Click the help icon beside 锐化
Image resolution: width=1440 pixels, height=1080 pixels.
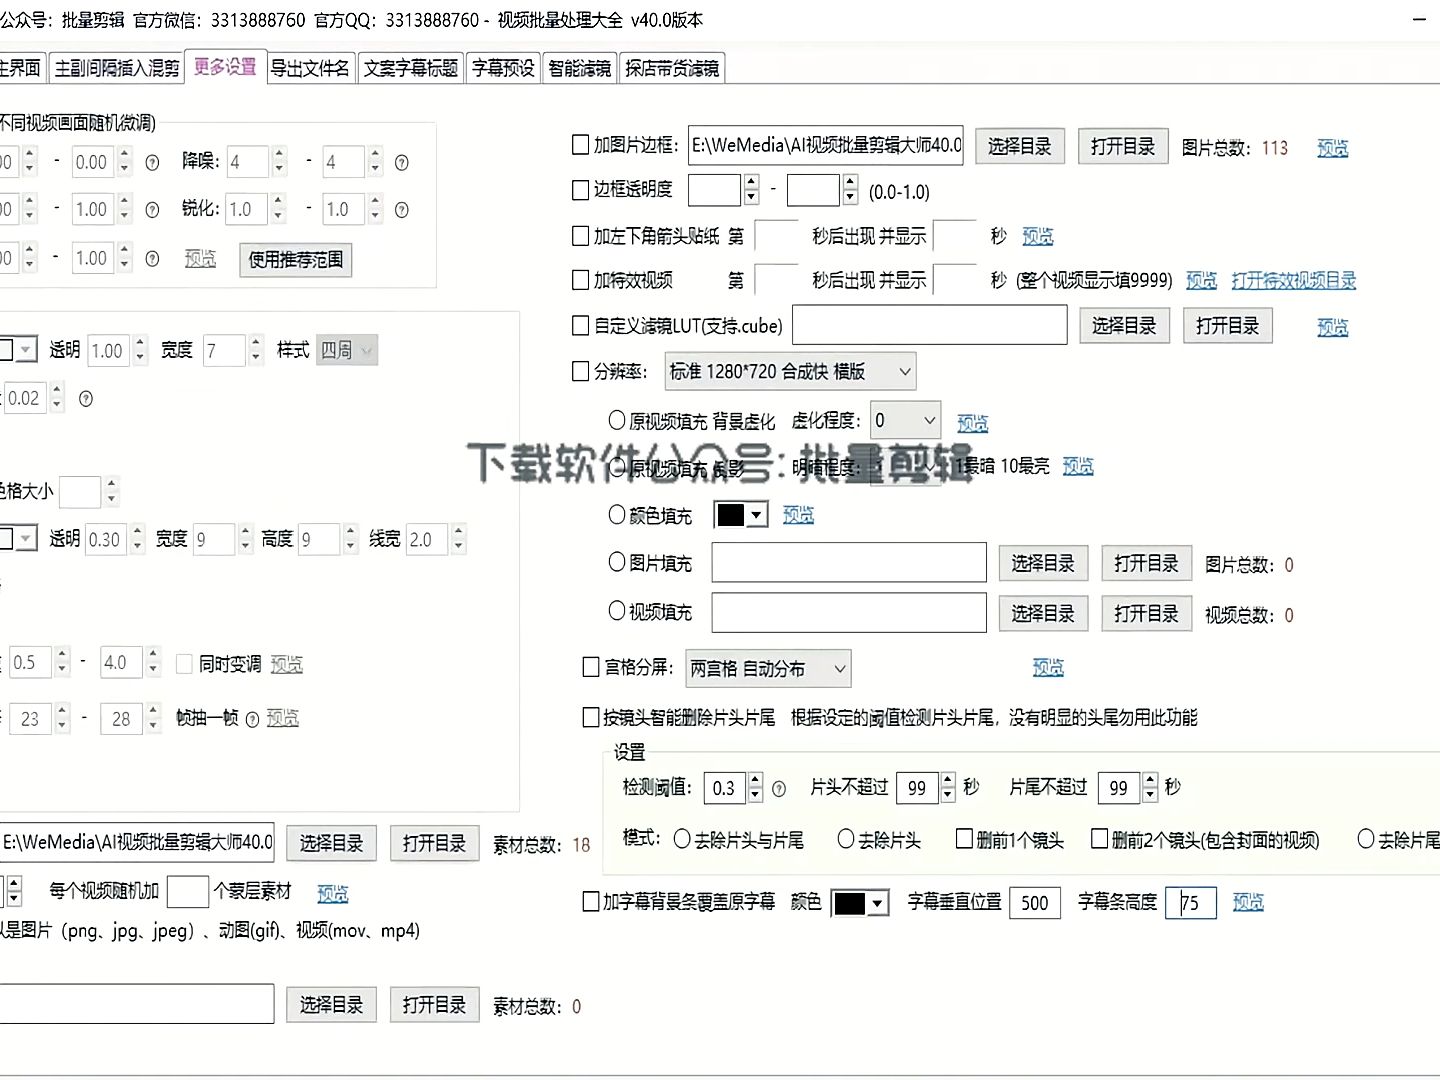click(401, 210)
